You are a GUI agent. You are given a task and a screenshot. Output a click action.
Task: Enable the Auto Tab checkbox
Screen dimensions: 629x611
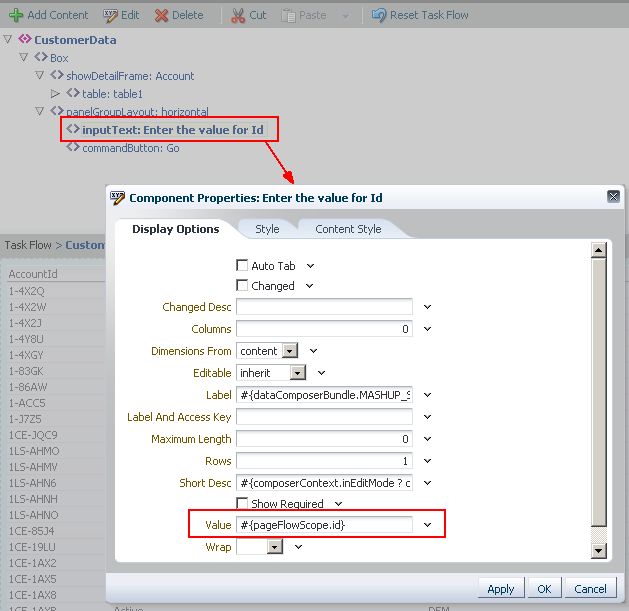(242, 265)
